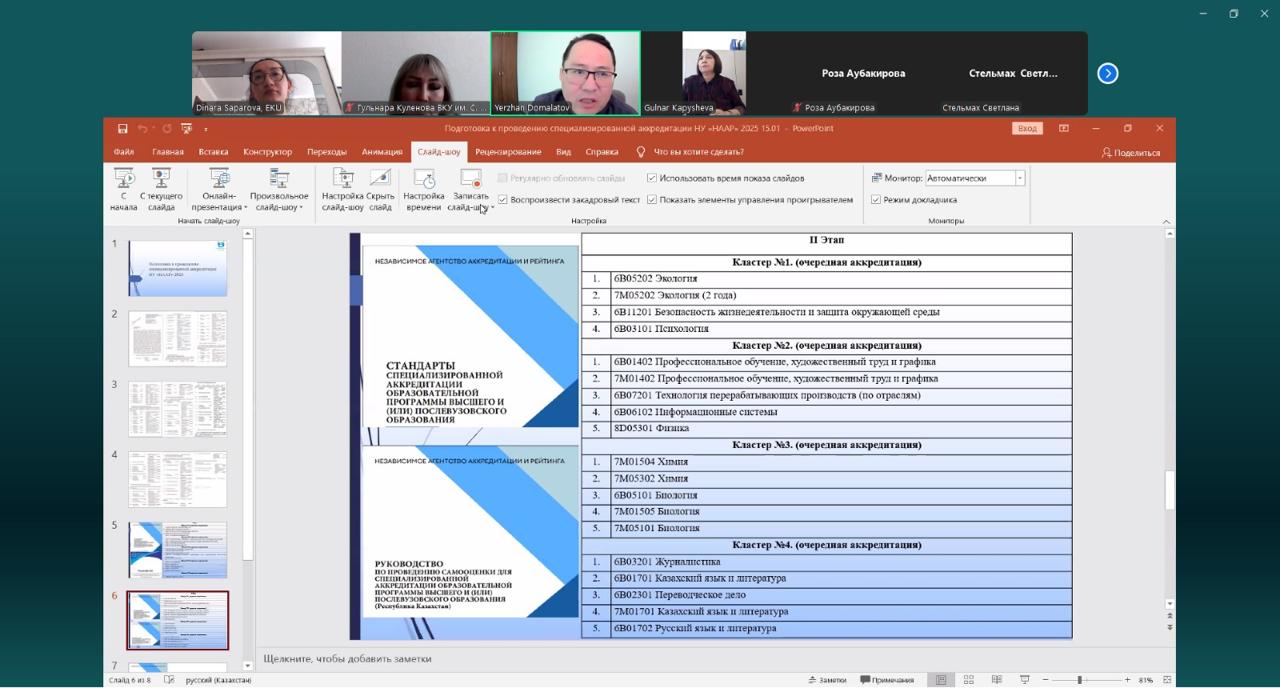Viewport: 1280px width, 688px height.
Task: Click the zoom slider in status bar
Action: [1079, 680]
